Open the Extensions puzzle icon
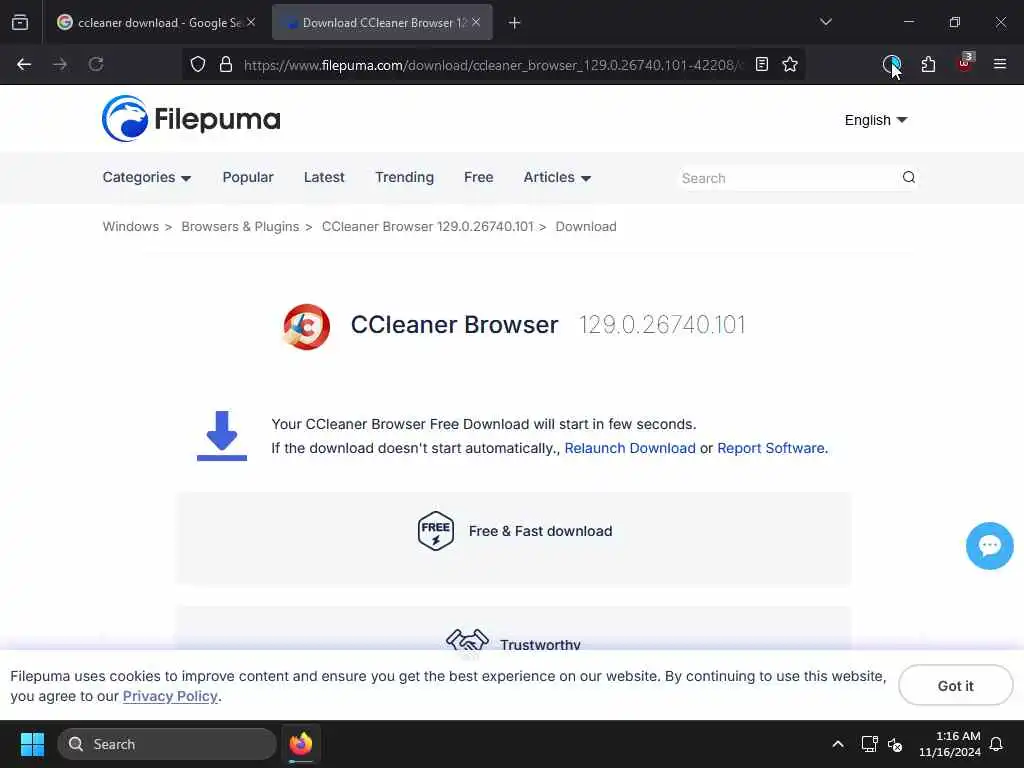1024x768 pixels. (x=928, y=64)
